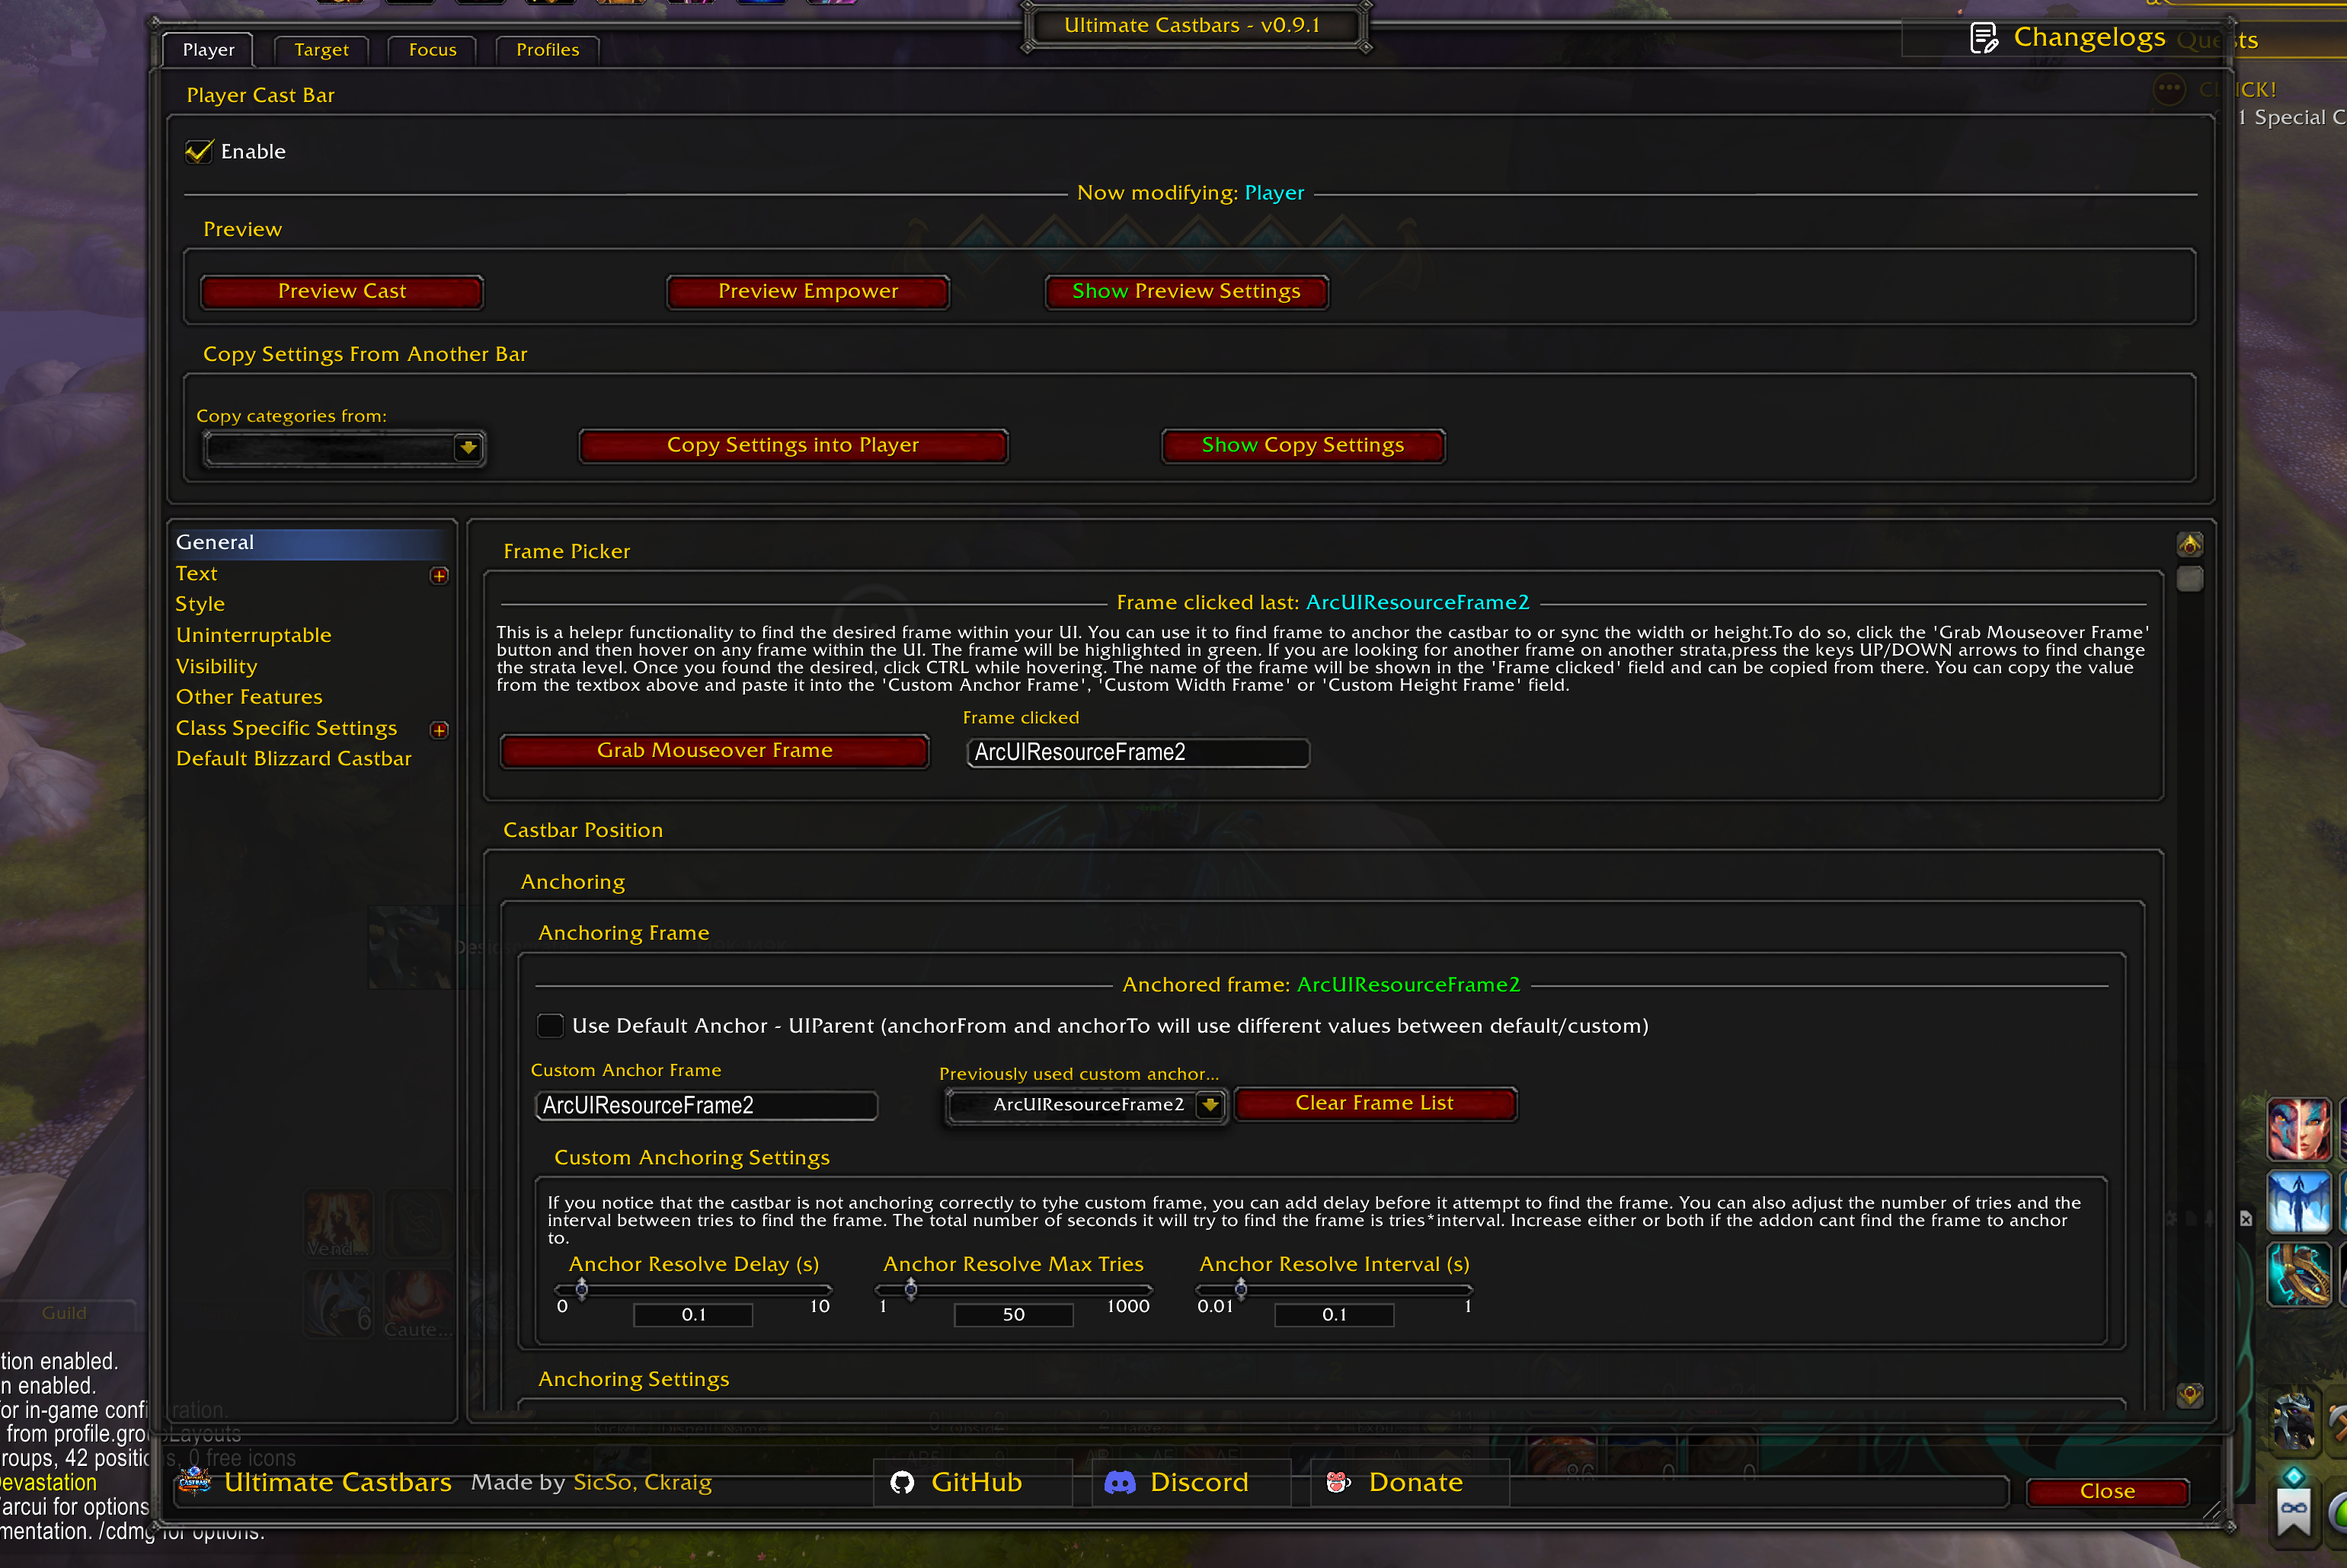This screenshot has width=2347, height=1568.
Task: Click the Discord logo icon
Action: [1119, 1482]
